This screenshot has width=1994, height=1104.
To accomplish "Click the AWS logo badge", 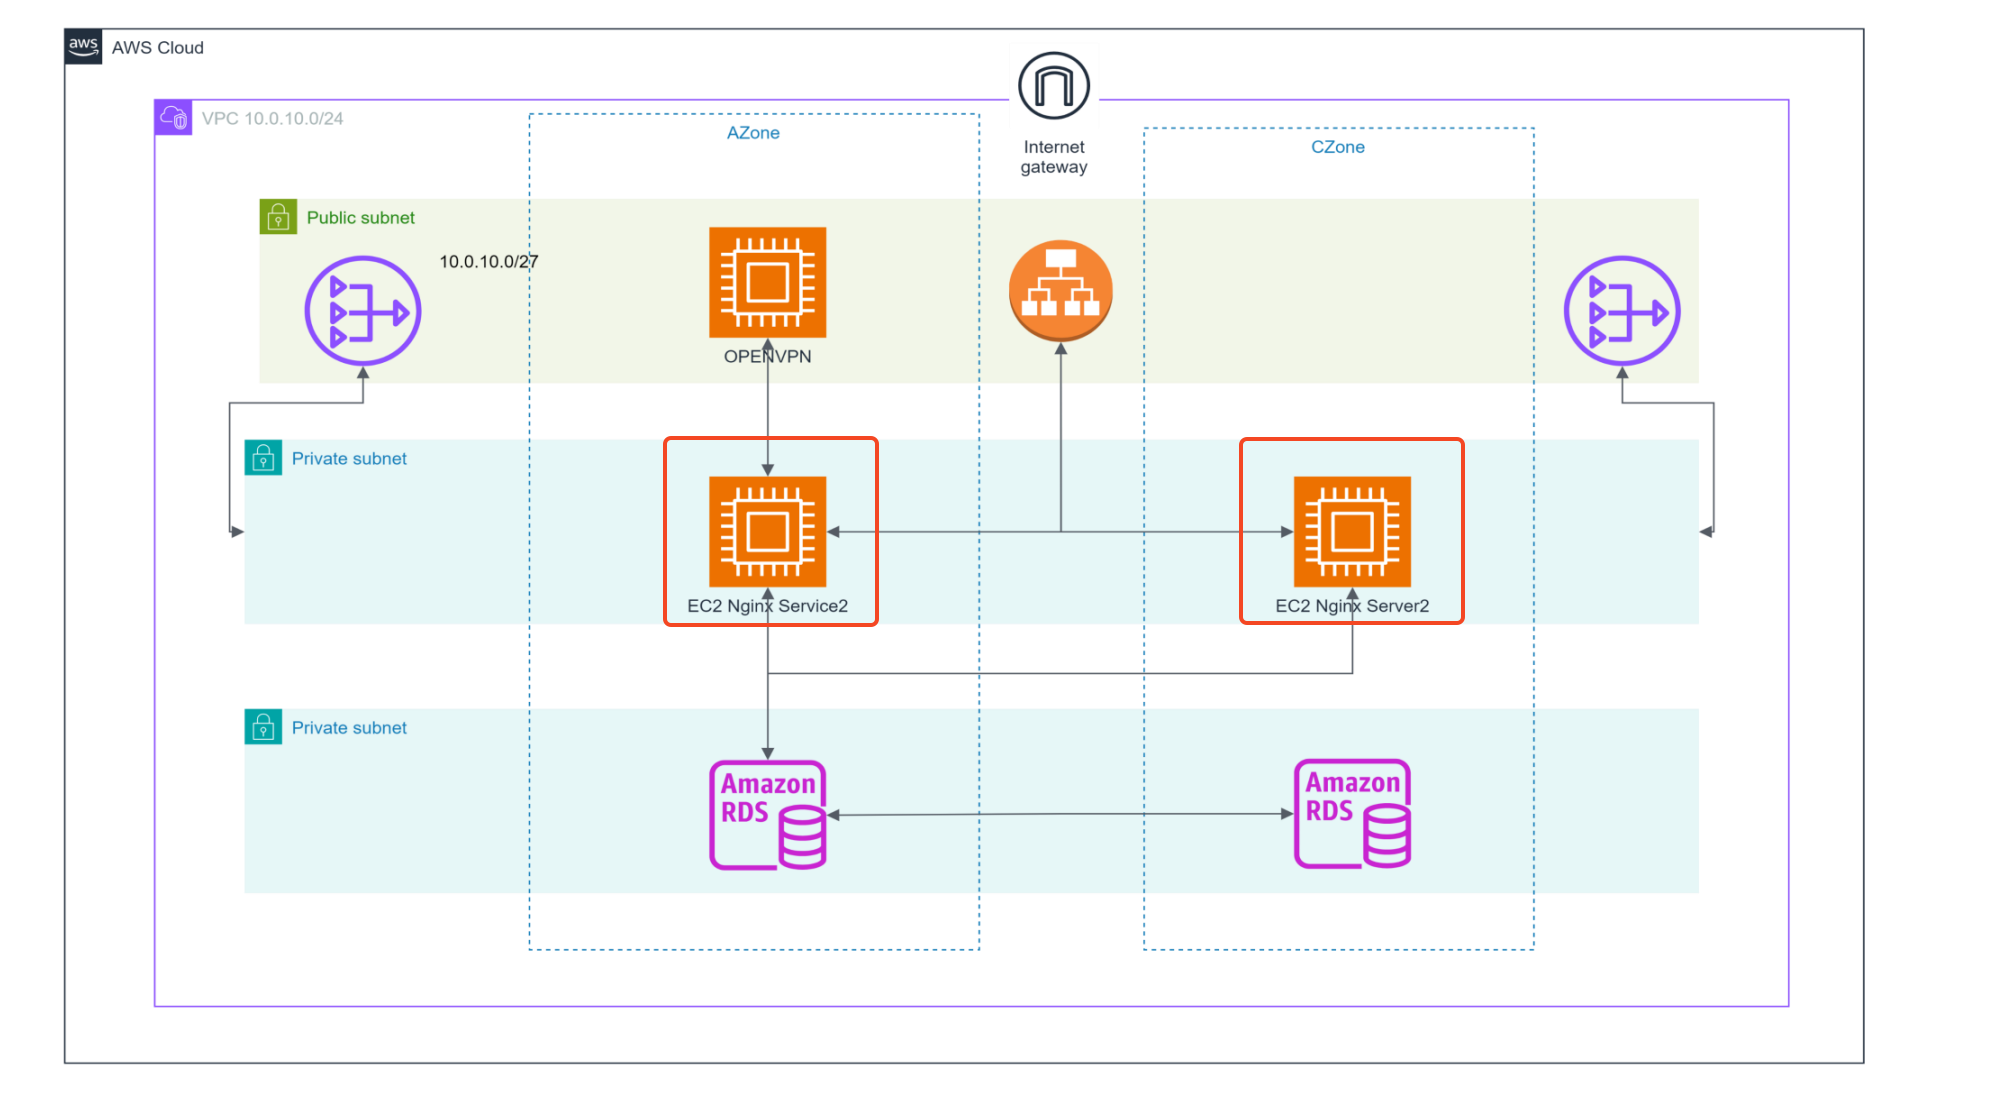I will [x=83, y=46].
